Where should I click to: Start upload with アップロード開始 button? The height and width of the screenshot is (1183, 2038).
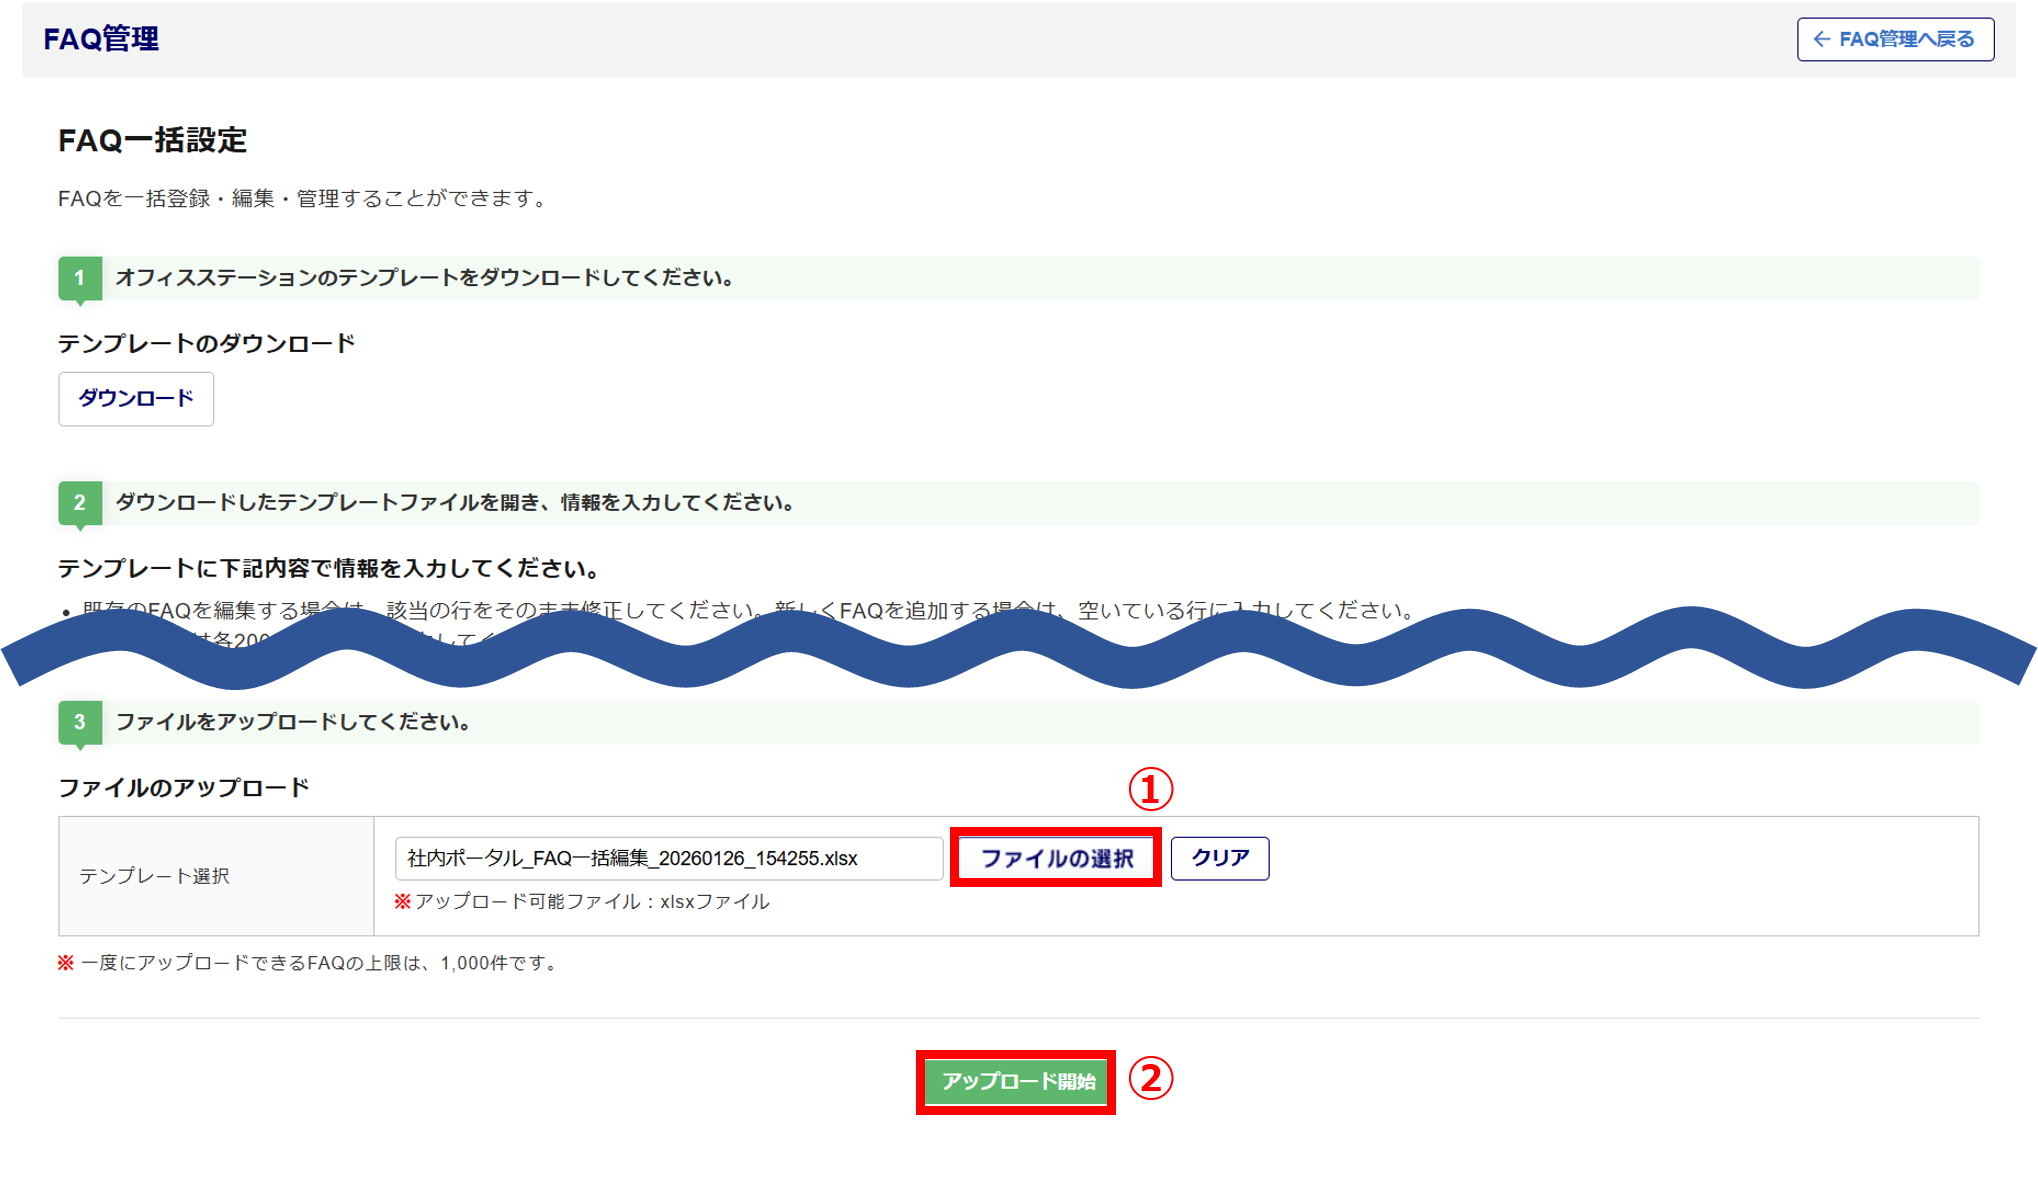point(1016,1081)
